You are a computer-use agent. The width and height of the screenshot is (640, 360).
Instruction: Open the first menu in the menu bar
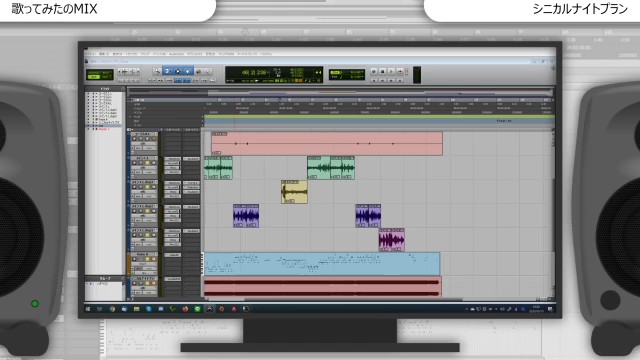[x=89, y=53]
